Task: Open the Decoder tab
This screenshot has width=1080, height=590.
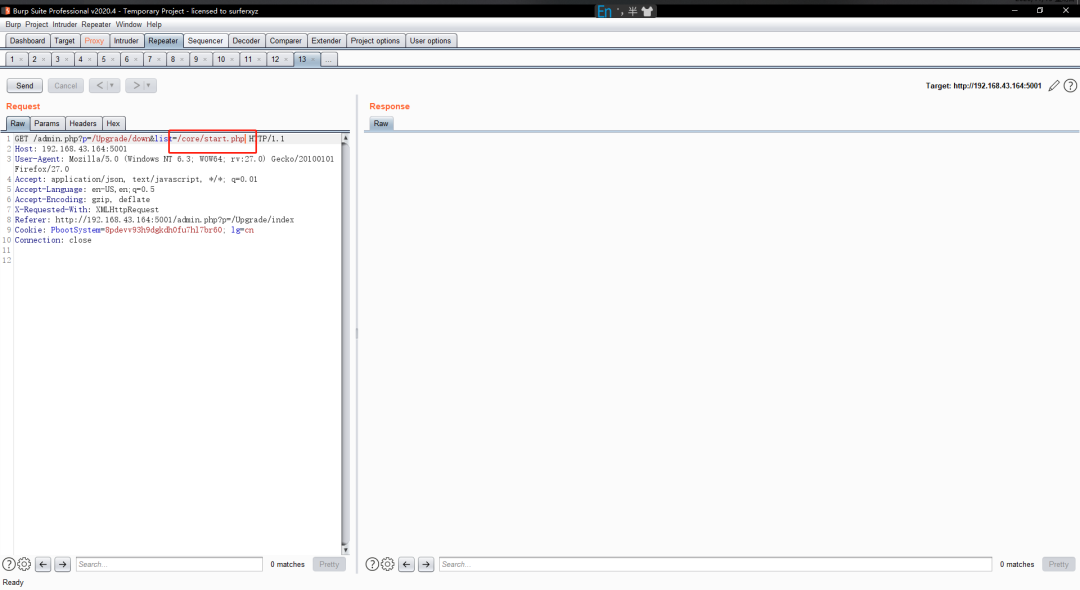Action: coord(246,41)
